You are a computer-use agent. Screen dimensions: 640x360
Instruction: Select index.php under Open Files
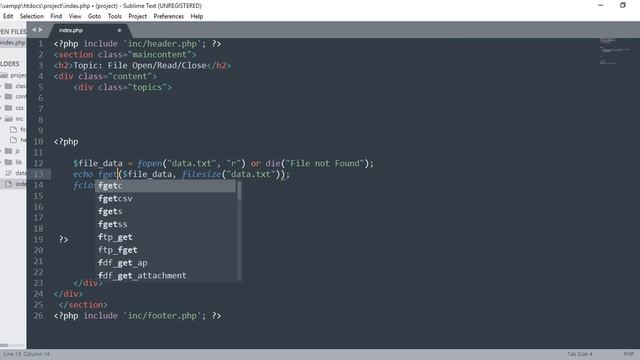click(x=13, y=42)
